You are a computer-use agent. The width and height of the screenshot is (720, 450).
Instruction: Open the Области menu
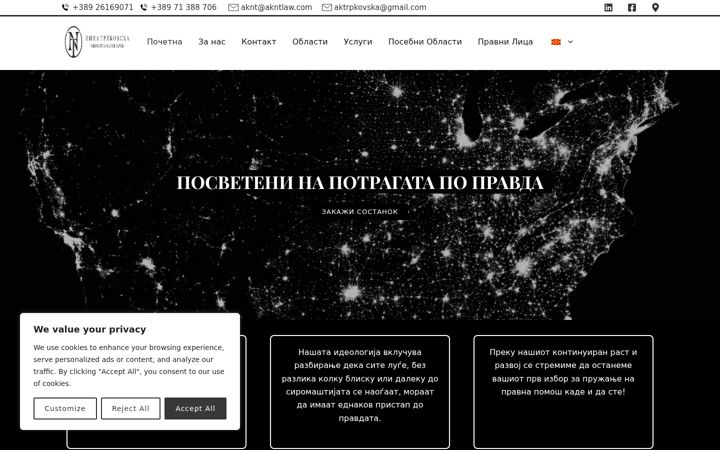(x=310, y=42)
